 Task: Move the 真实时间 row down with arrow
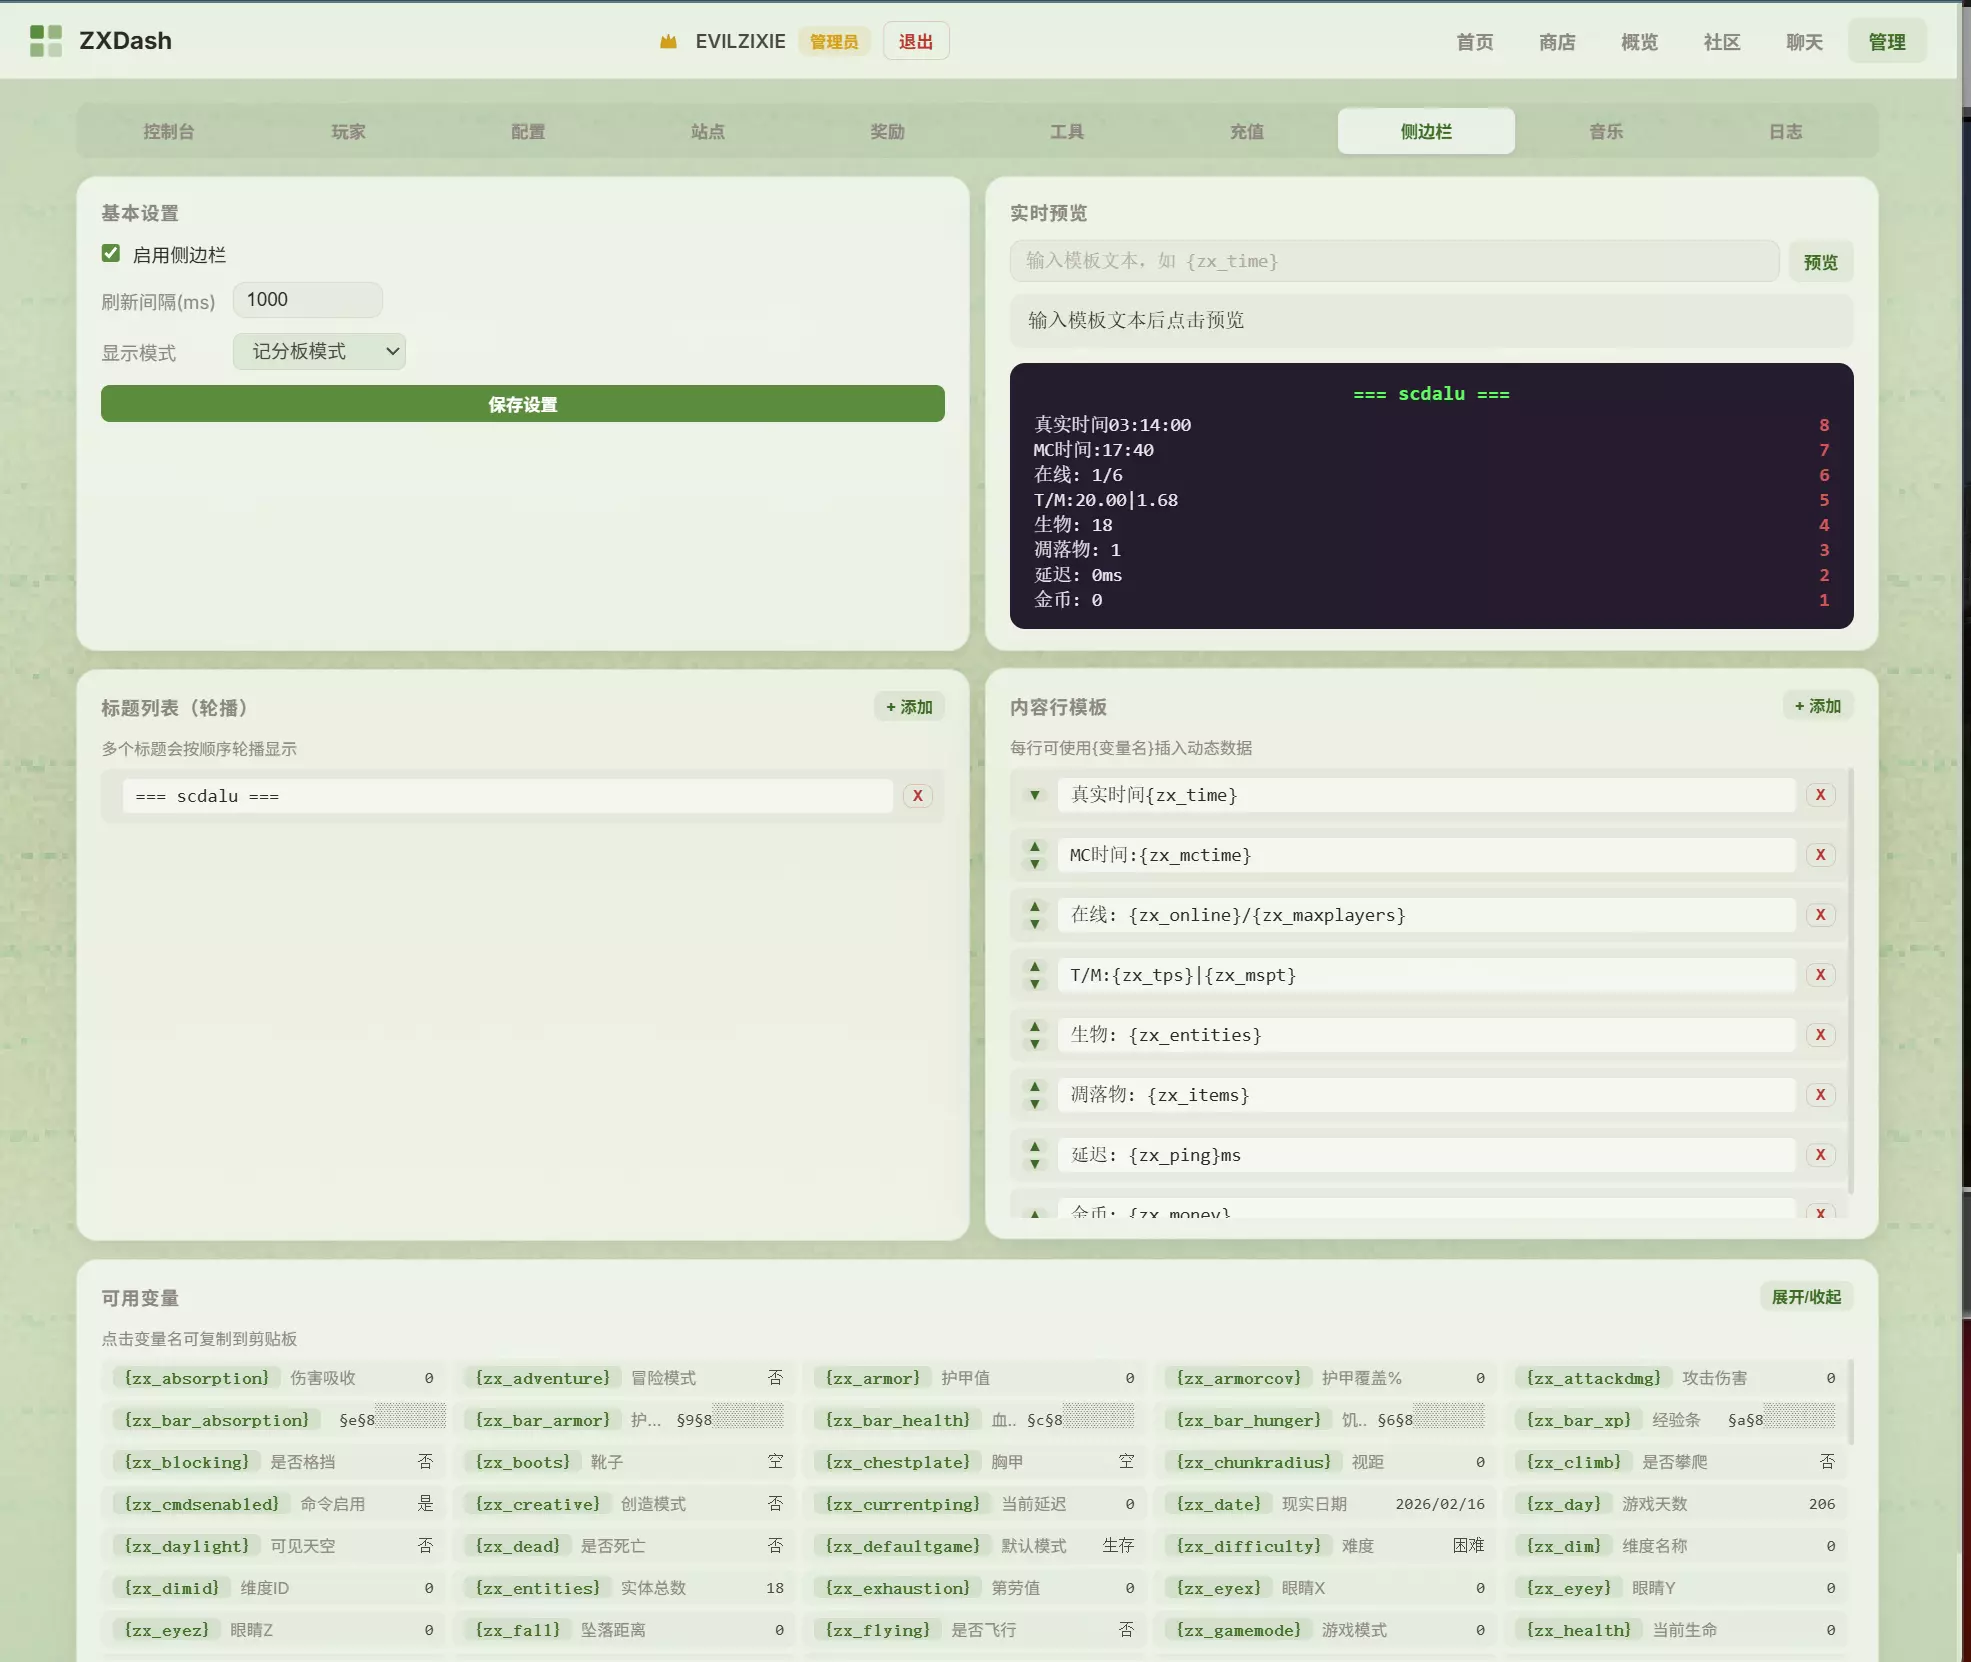(1035, 795)
